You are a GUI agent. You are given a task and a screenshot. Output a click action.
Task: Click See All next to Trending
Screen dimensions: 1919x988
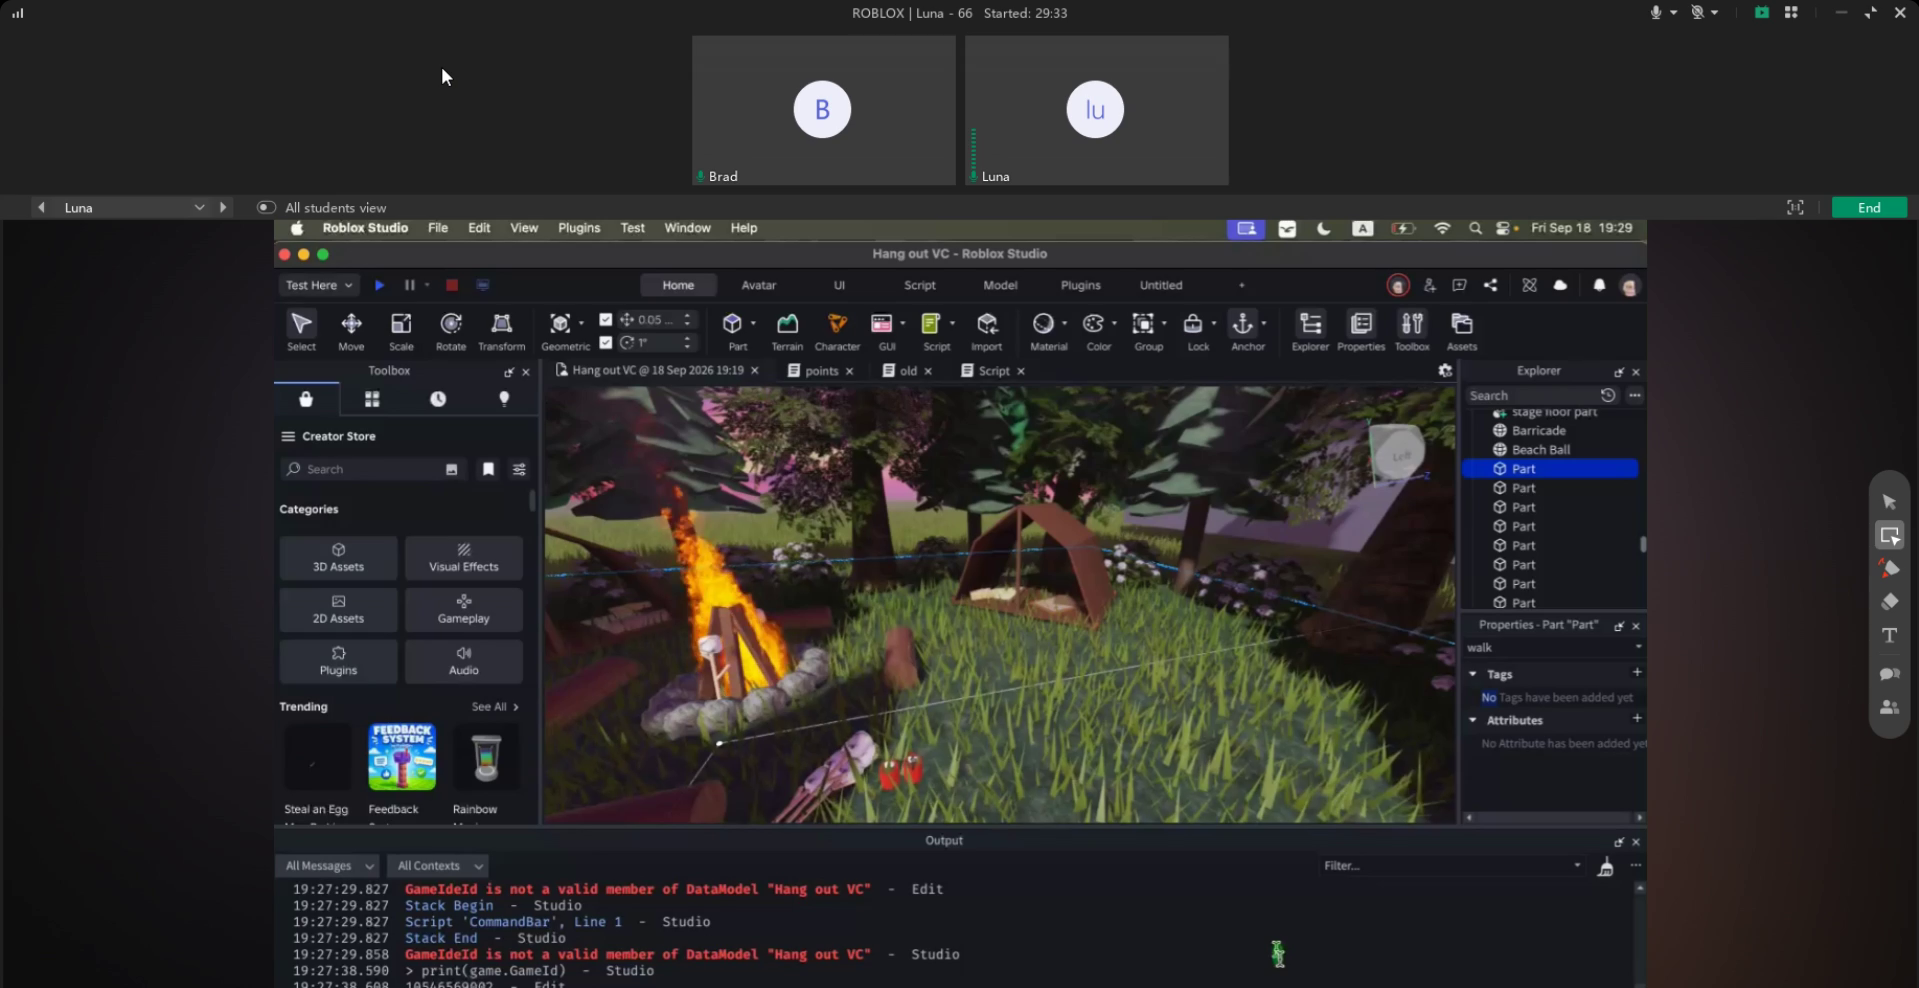(495, 707)
